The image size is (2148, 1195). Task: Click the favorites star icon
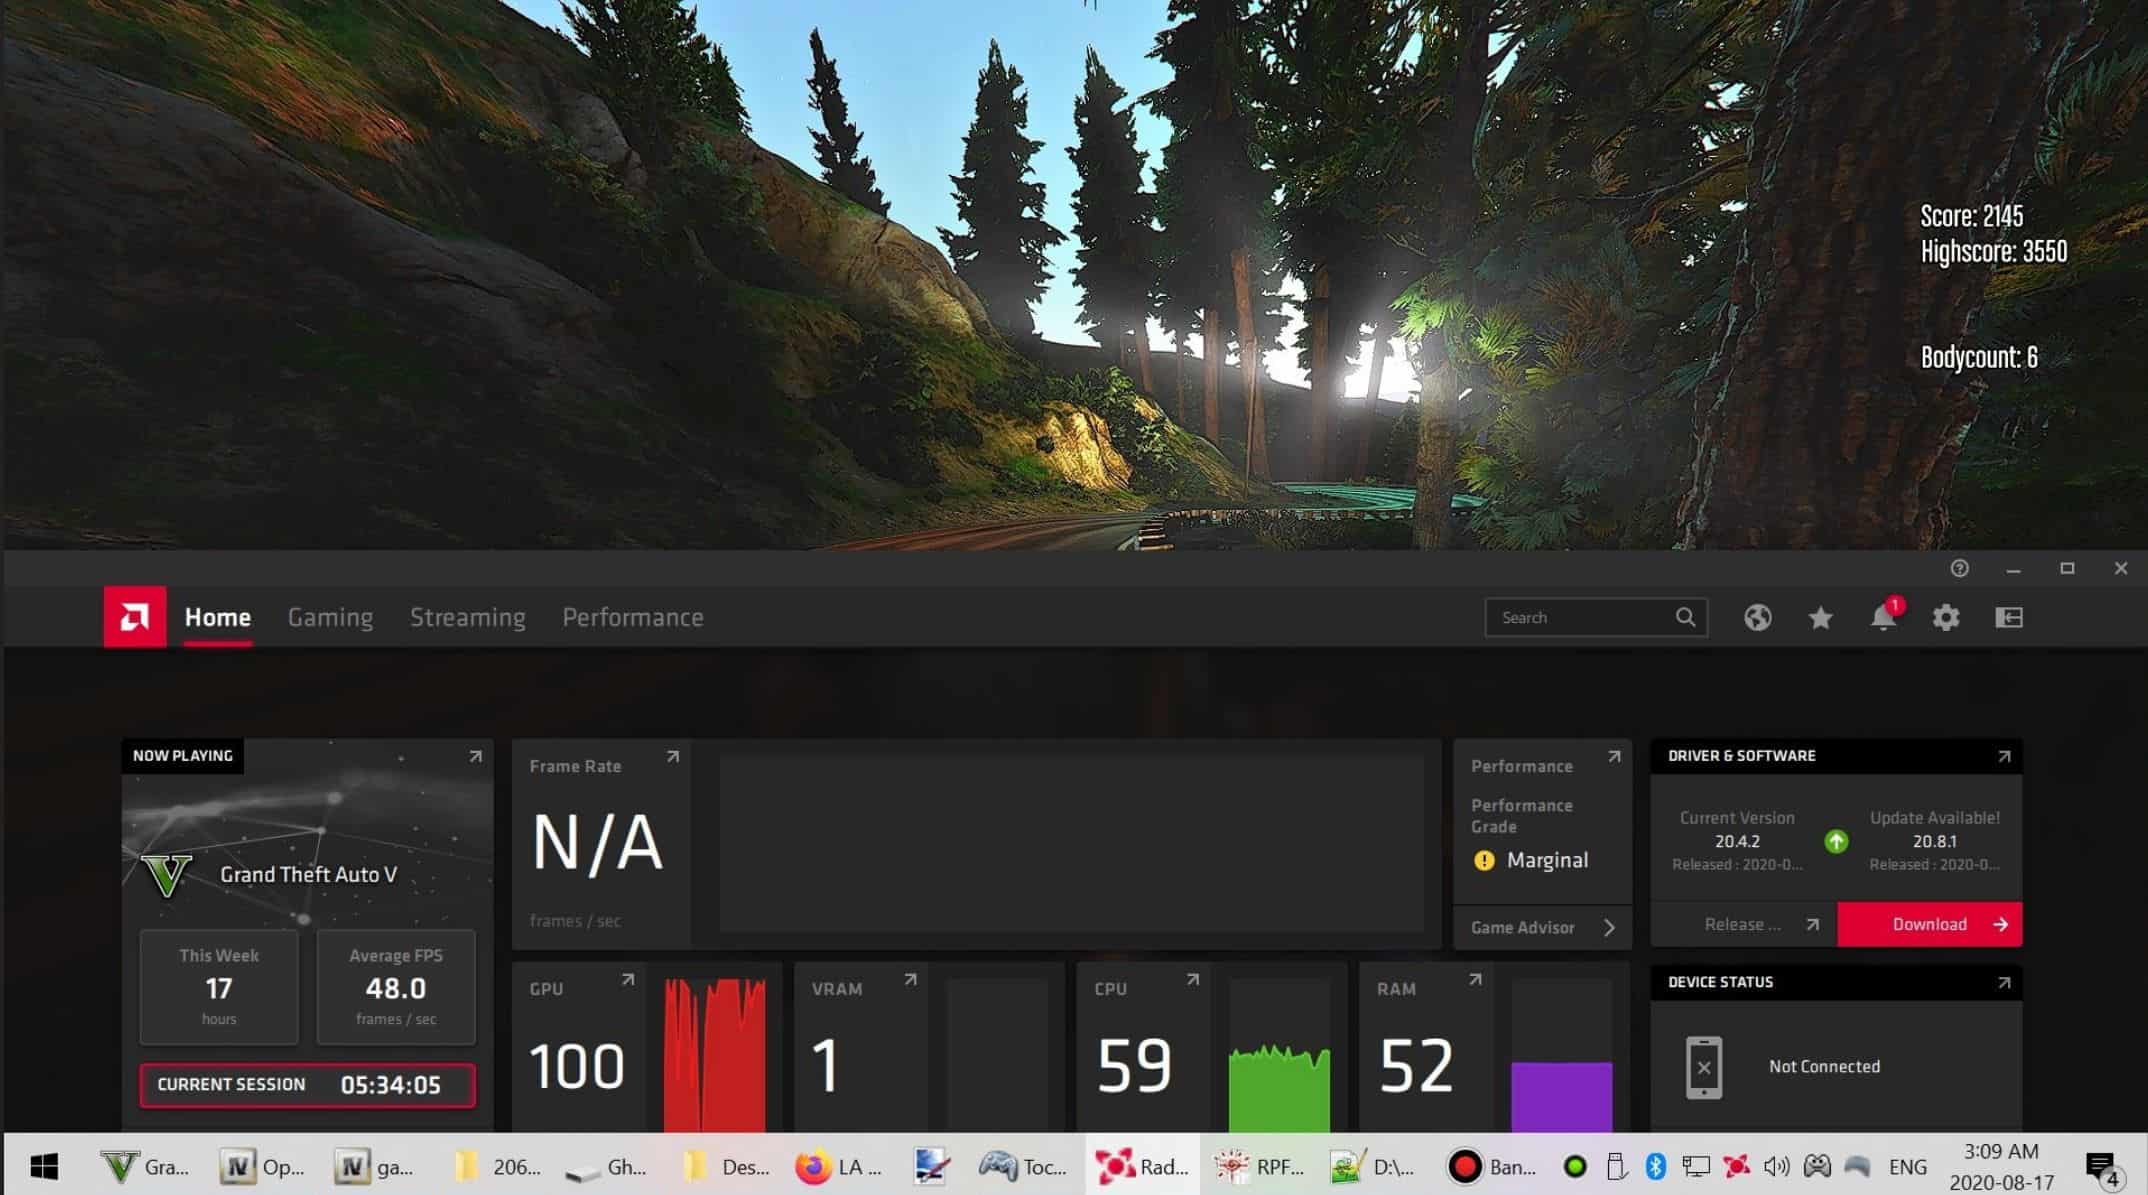click(1820, 618)
